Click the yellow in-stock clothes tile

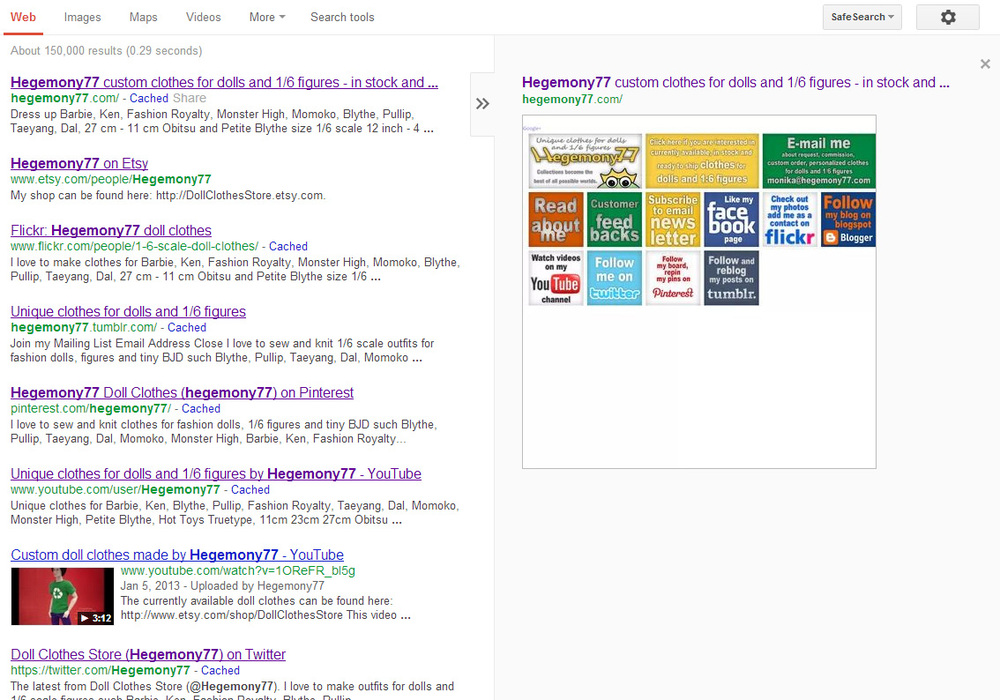click(702, 161)
